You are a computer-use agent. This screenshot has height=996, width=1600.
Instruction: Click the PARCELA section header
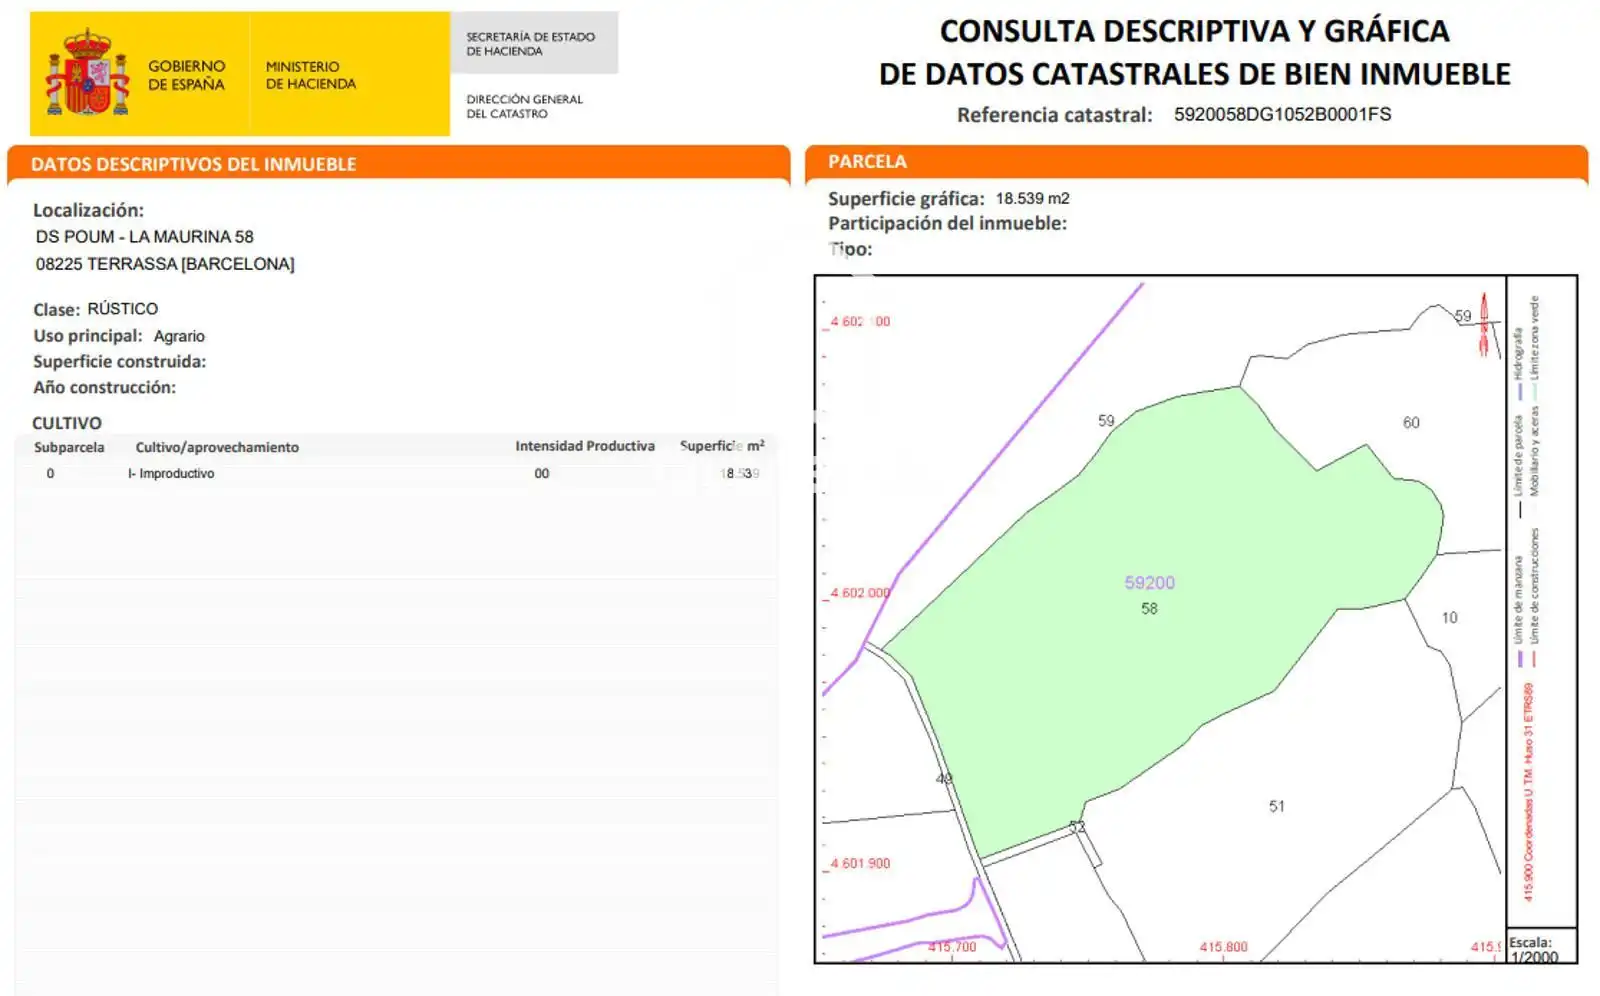coord(1196,162)
